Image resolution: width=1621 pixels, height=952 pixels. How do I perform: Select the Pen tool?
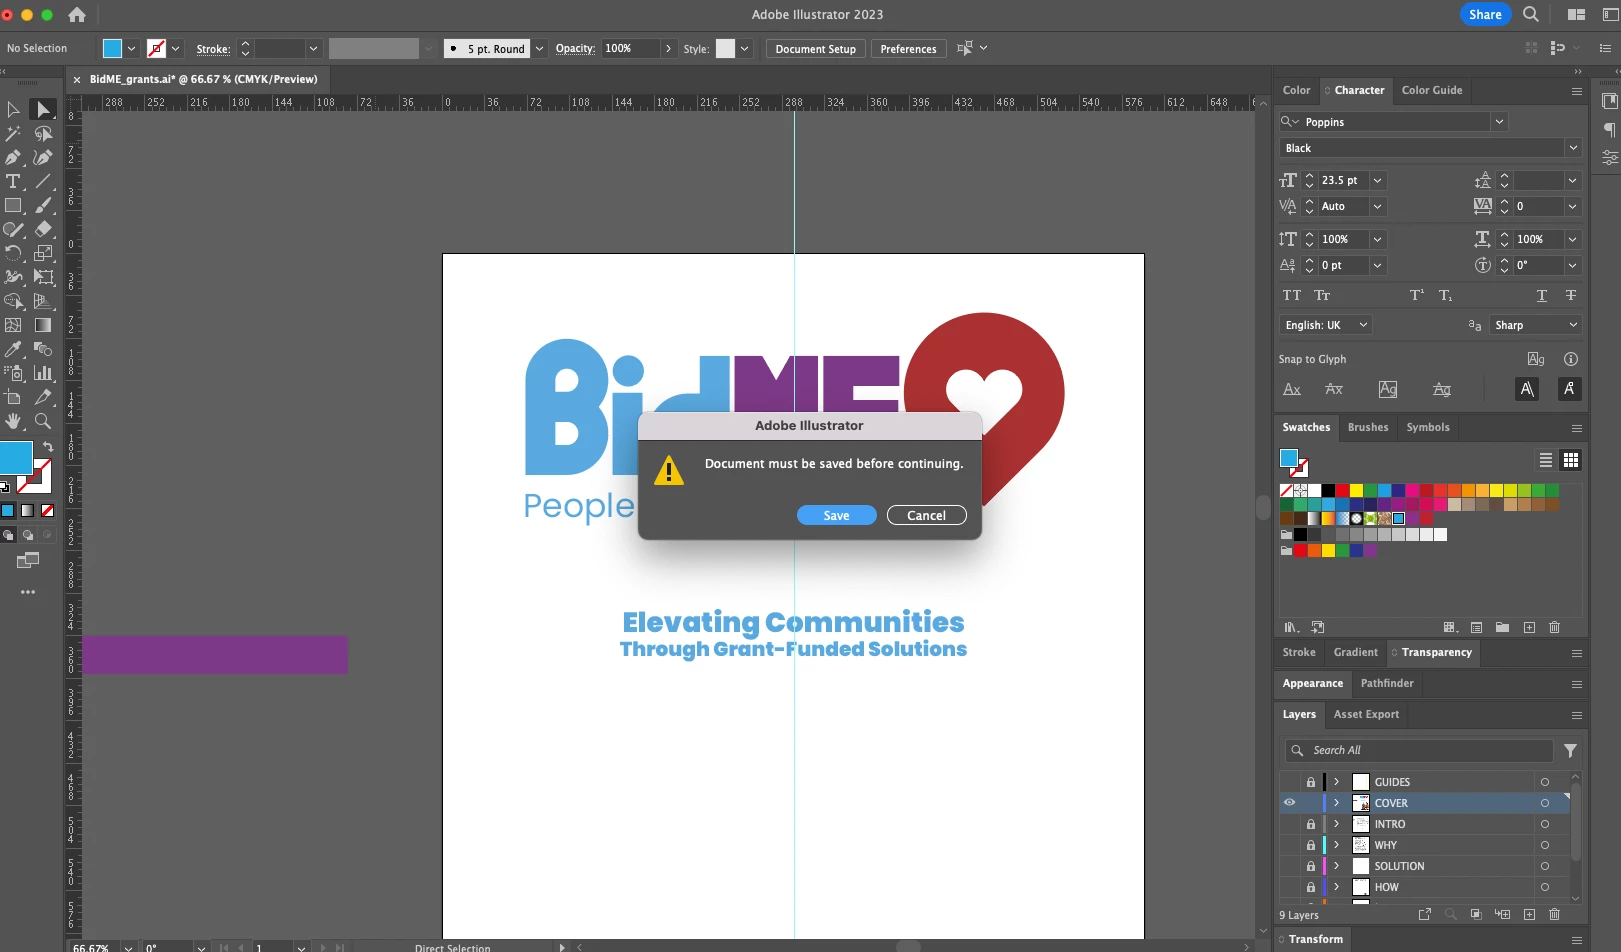click(x=13, y=157)
